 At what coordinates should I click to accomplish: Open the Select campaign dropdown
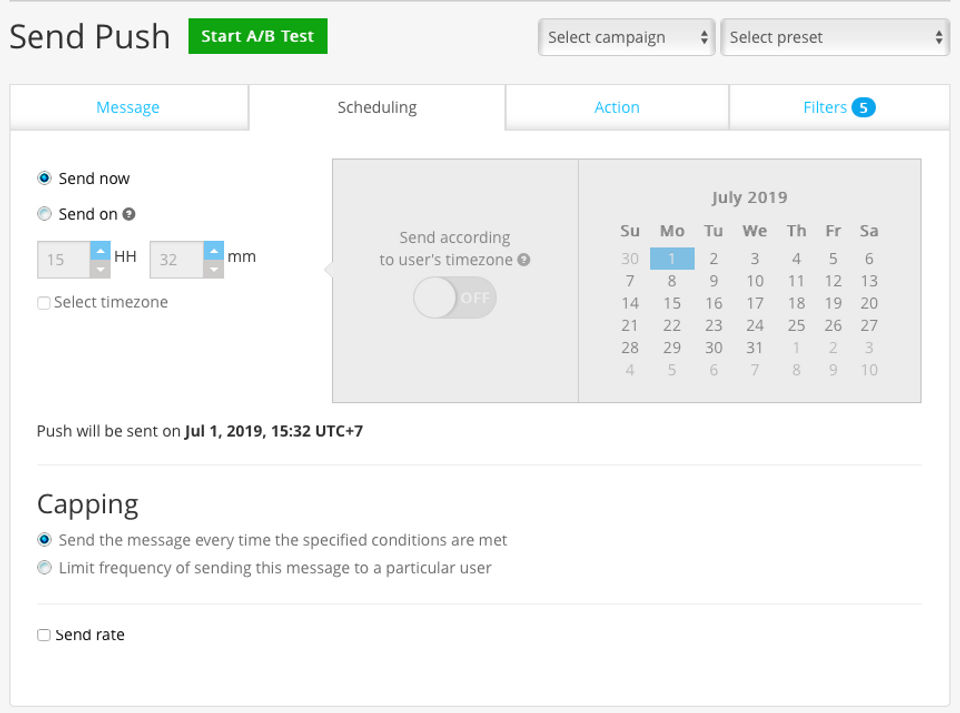pyautogui.click(x=627, y=38)
